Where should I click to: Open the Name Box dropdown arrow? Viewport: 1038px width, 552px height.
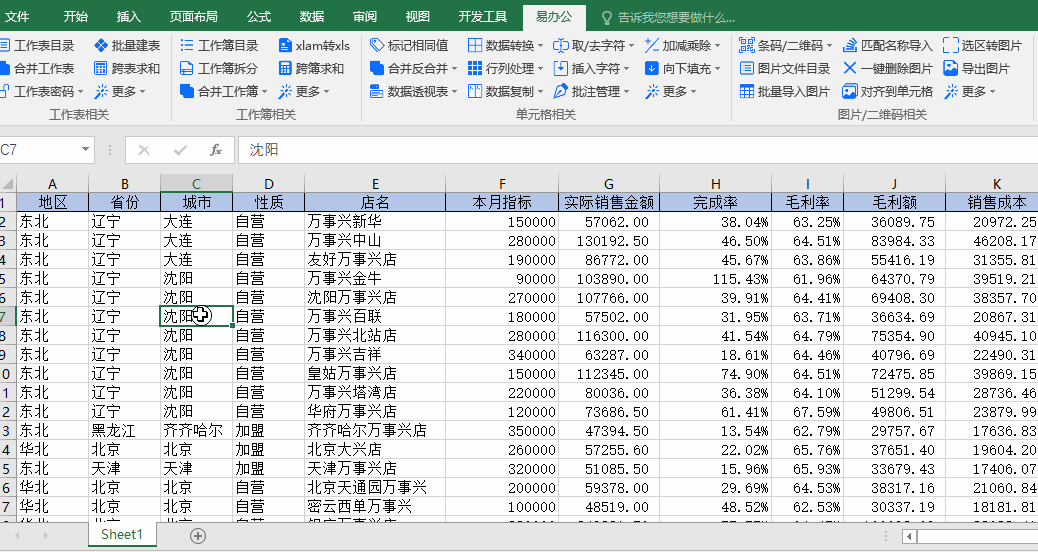tap(85, 150)
